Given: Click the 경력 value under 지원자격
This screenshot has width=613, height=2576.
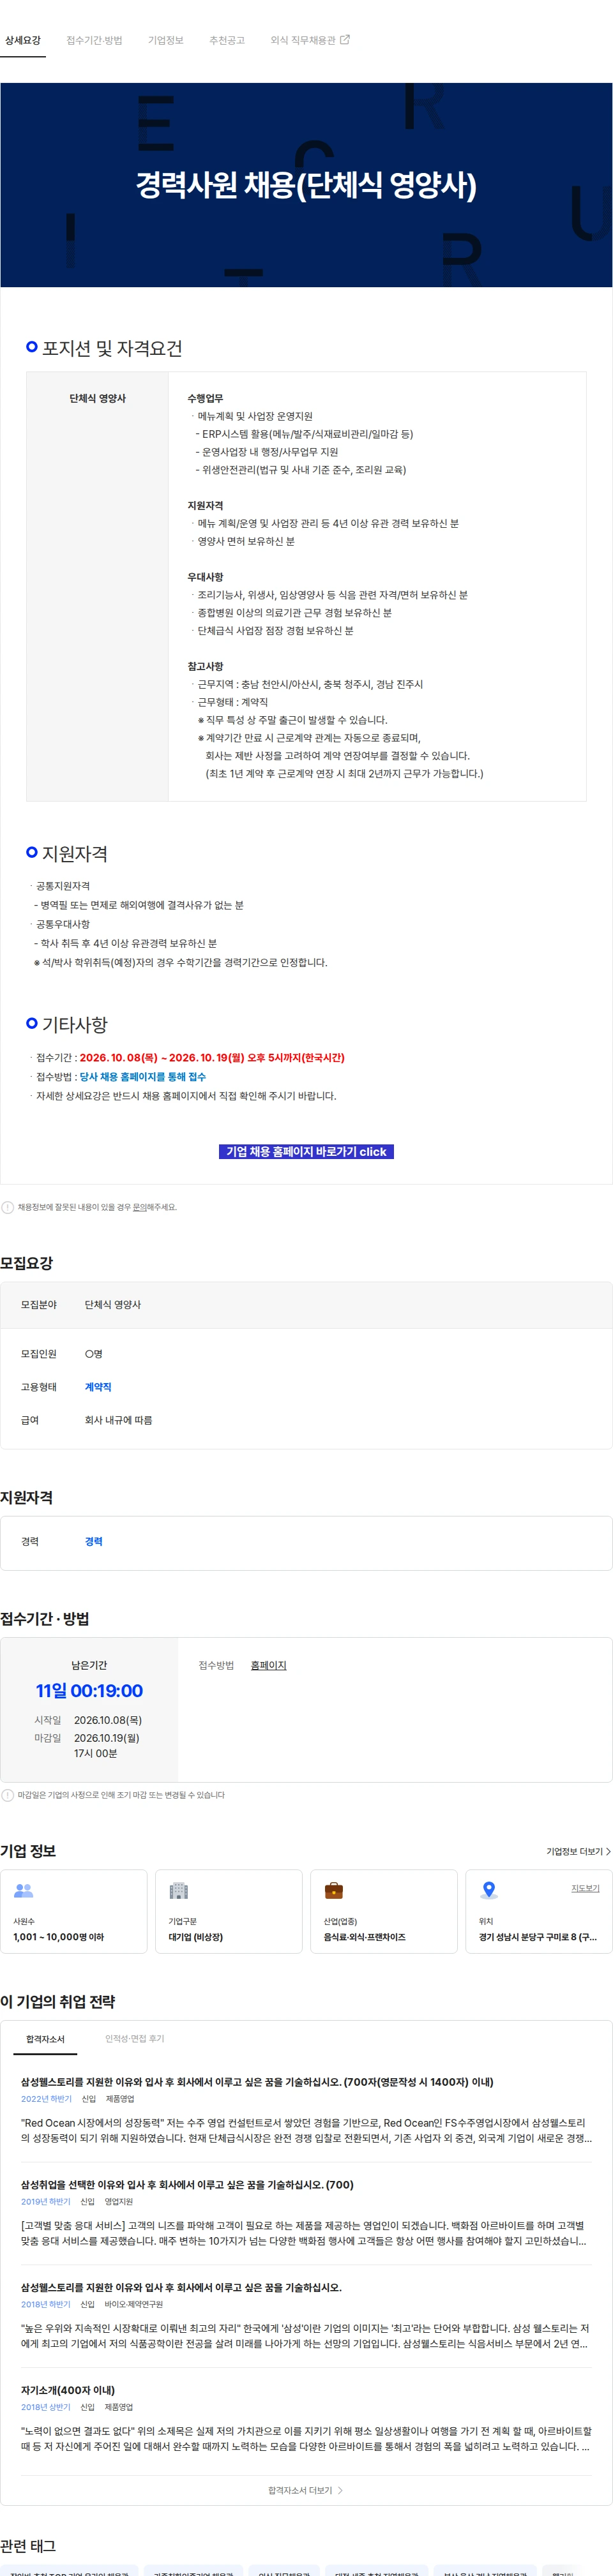Looking at the screenshot, I should 94,1541.
